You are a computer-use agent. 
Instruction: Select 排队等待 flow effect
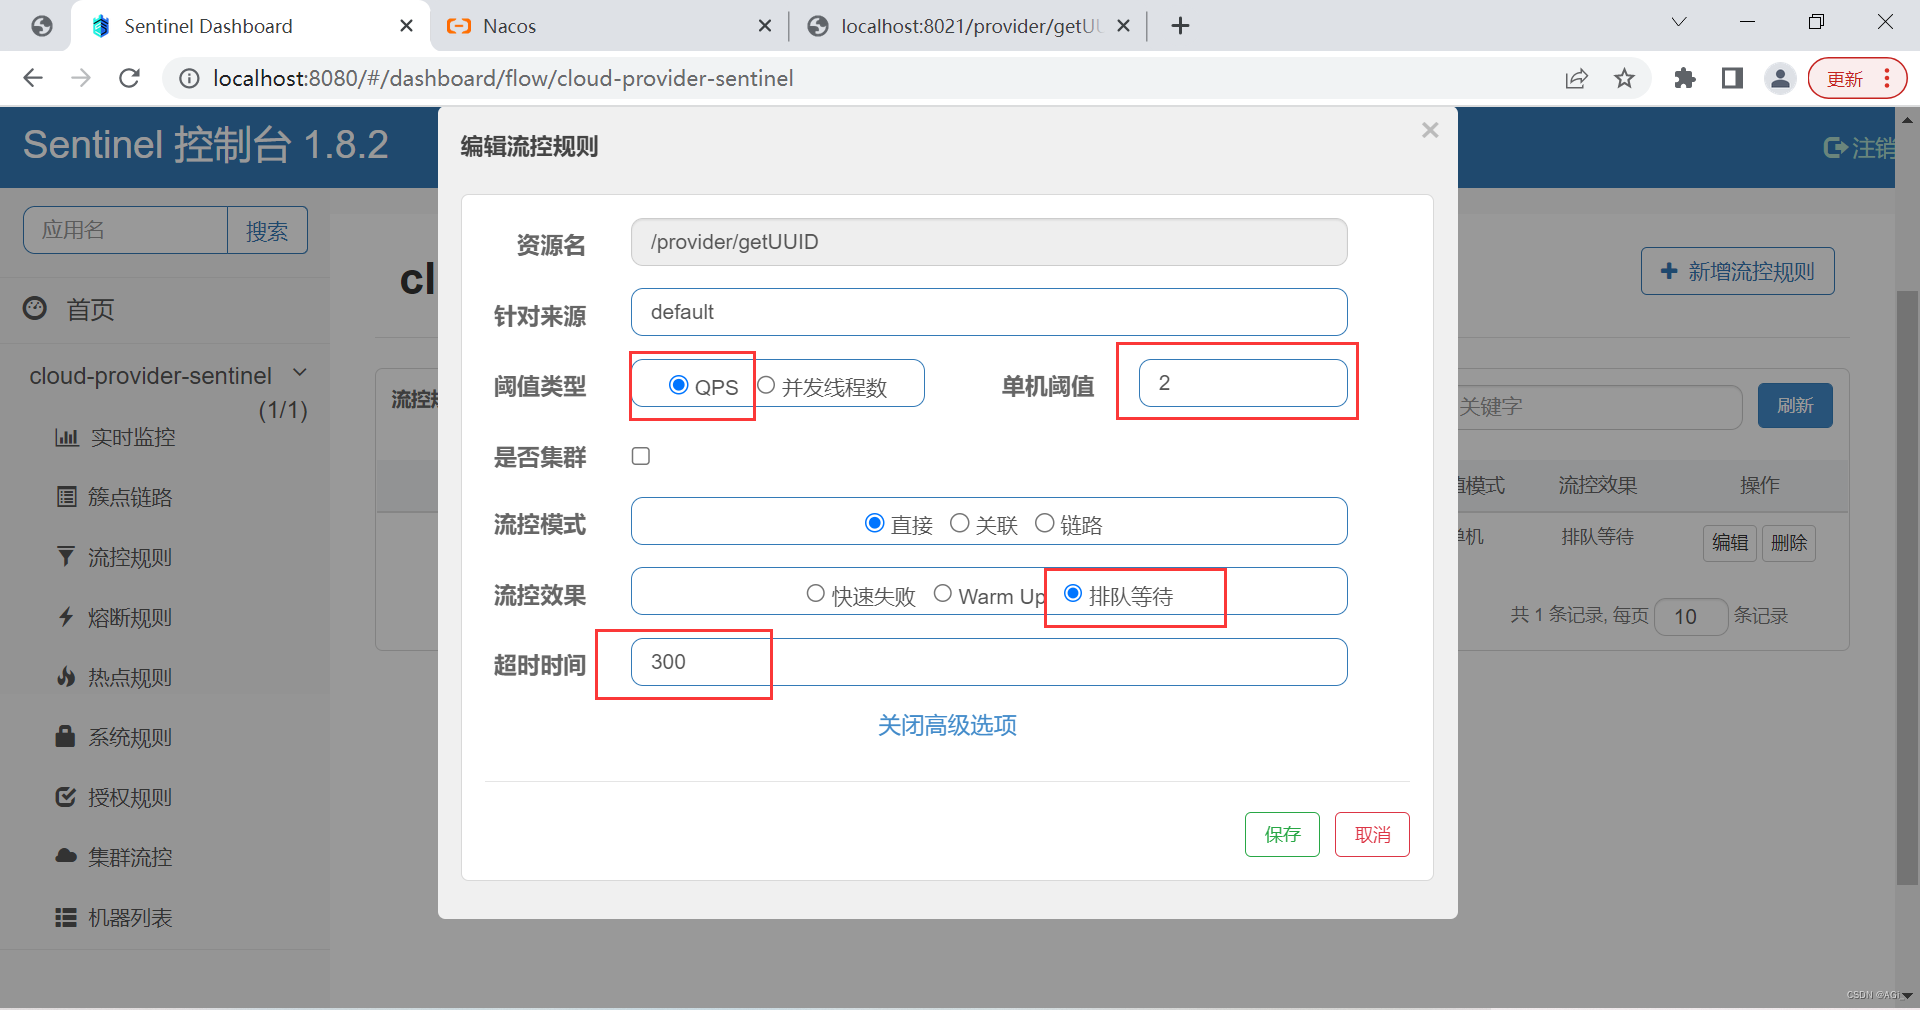1073,594
